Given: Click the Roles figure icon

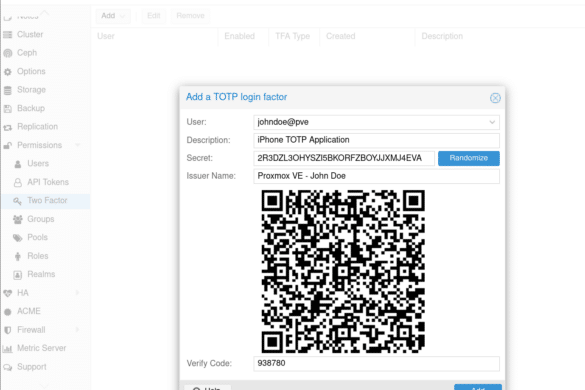Looking at the screenshot, I should coord(18,256).
